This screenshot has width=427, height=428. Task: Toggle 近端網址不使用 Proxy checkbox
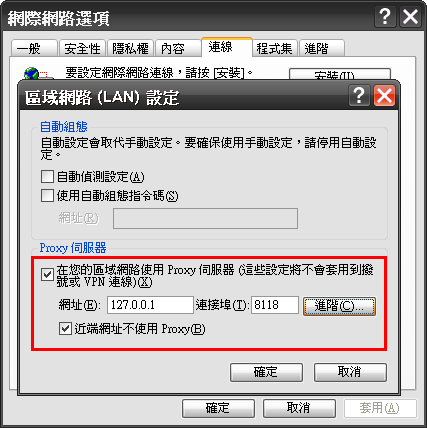tap(65, 329)
